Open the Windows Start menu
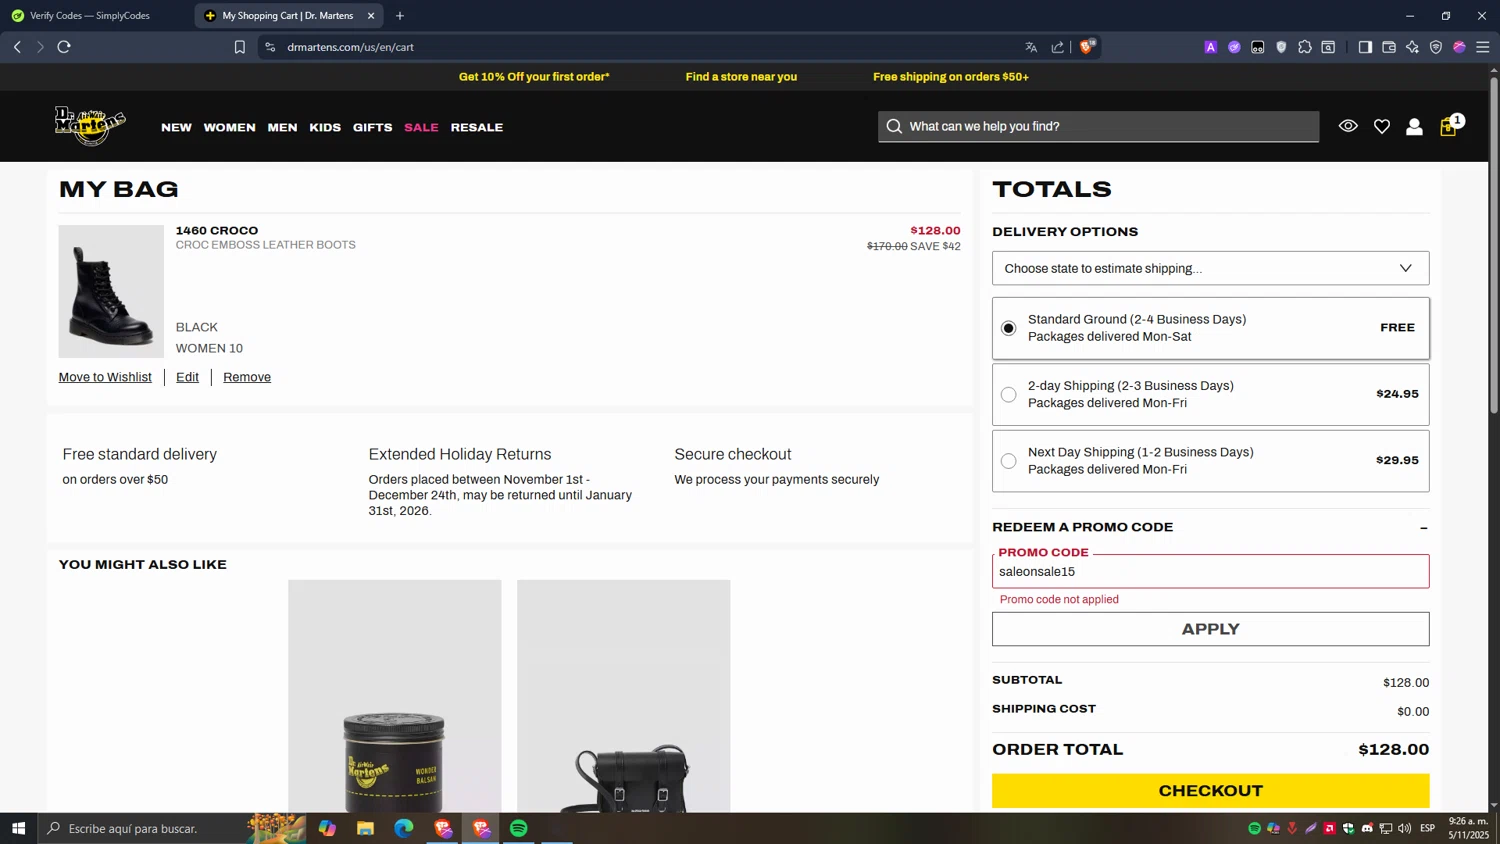Screen dimensions: 1500x844 click(x=18, y=828)
